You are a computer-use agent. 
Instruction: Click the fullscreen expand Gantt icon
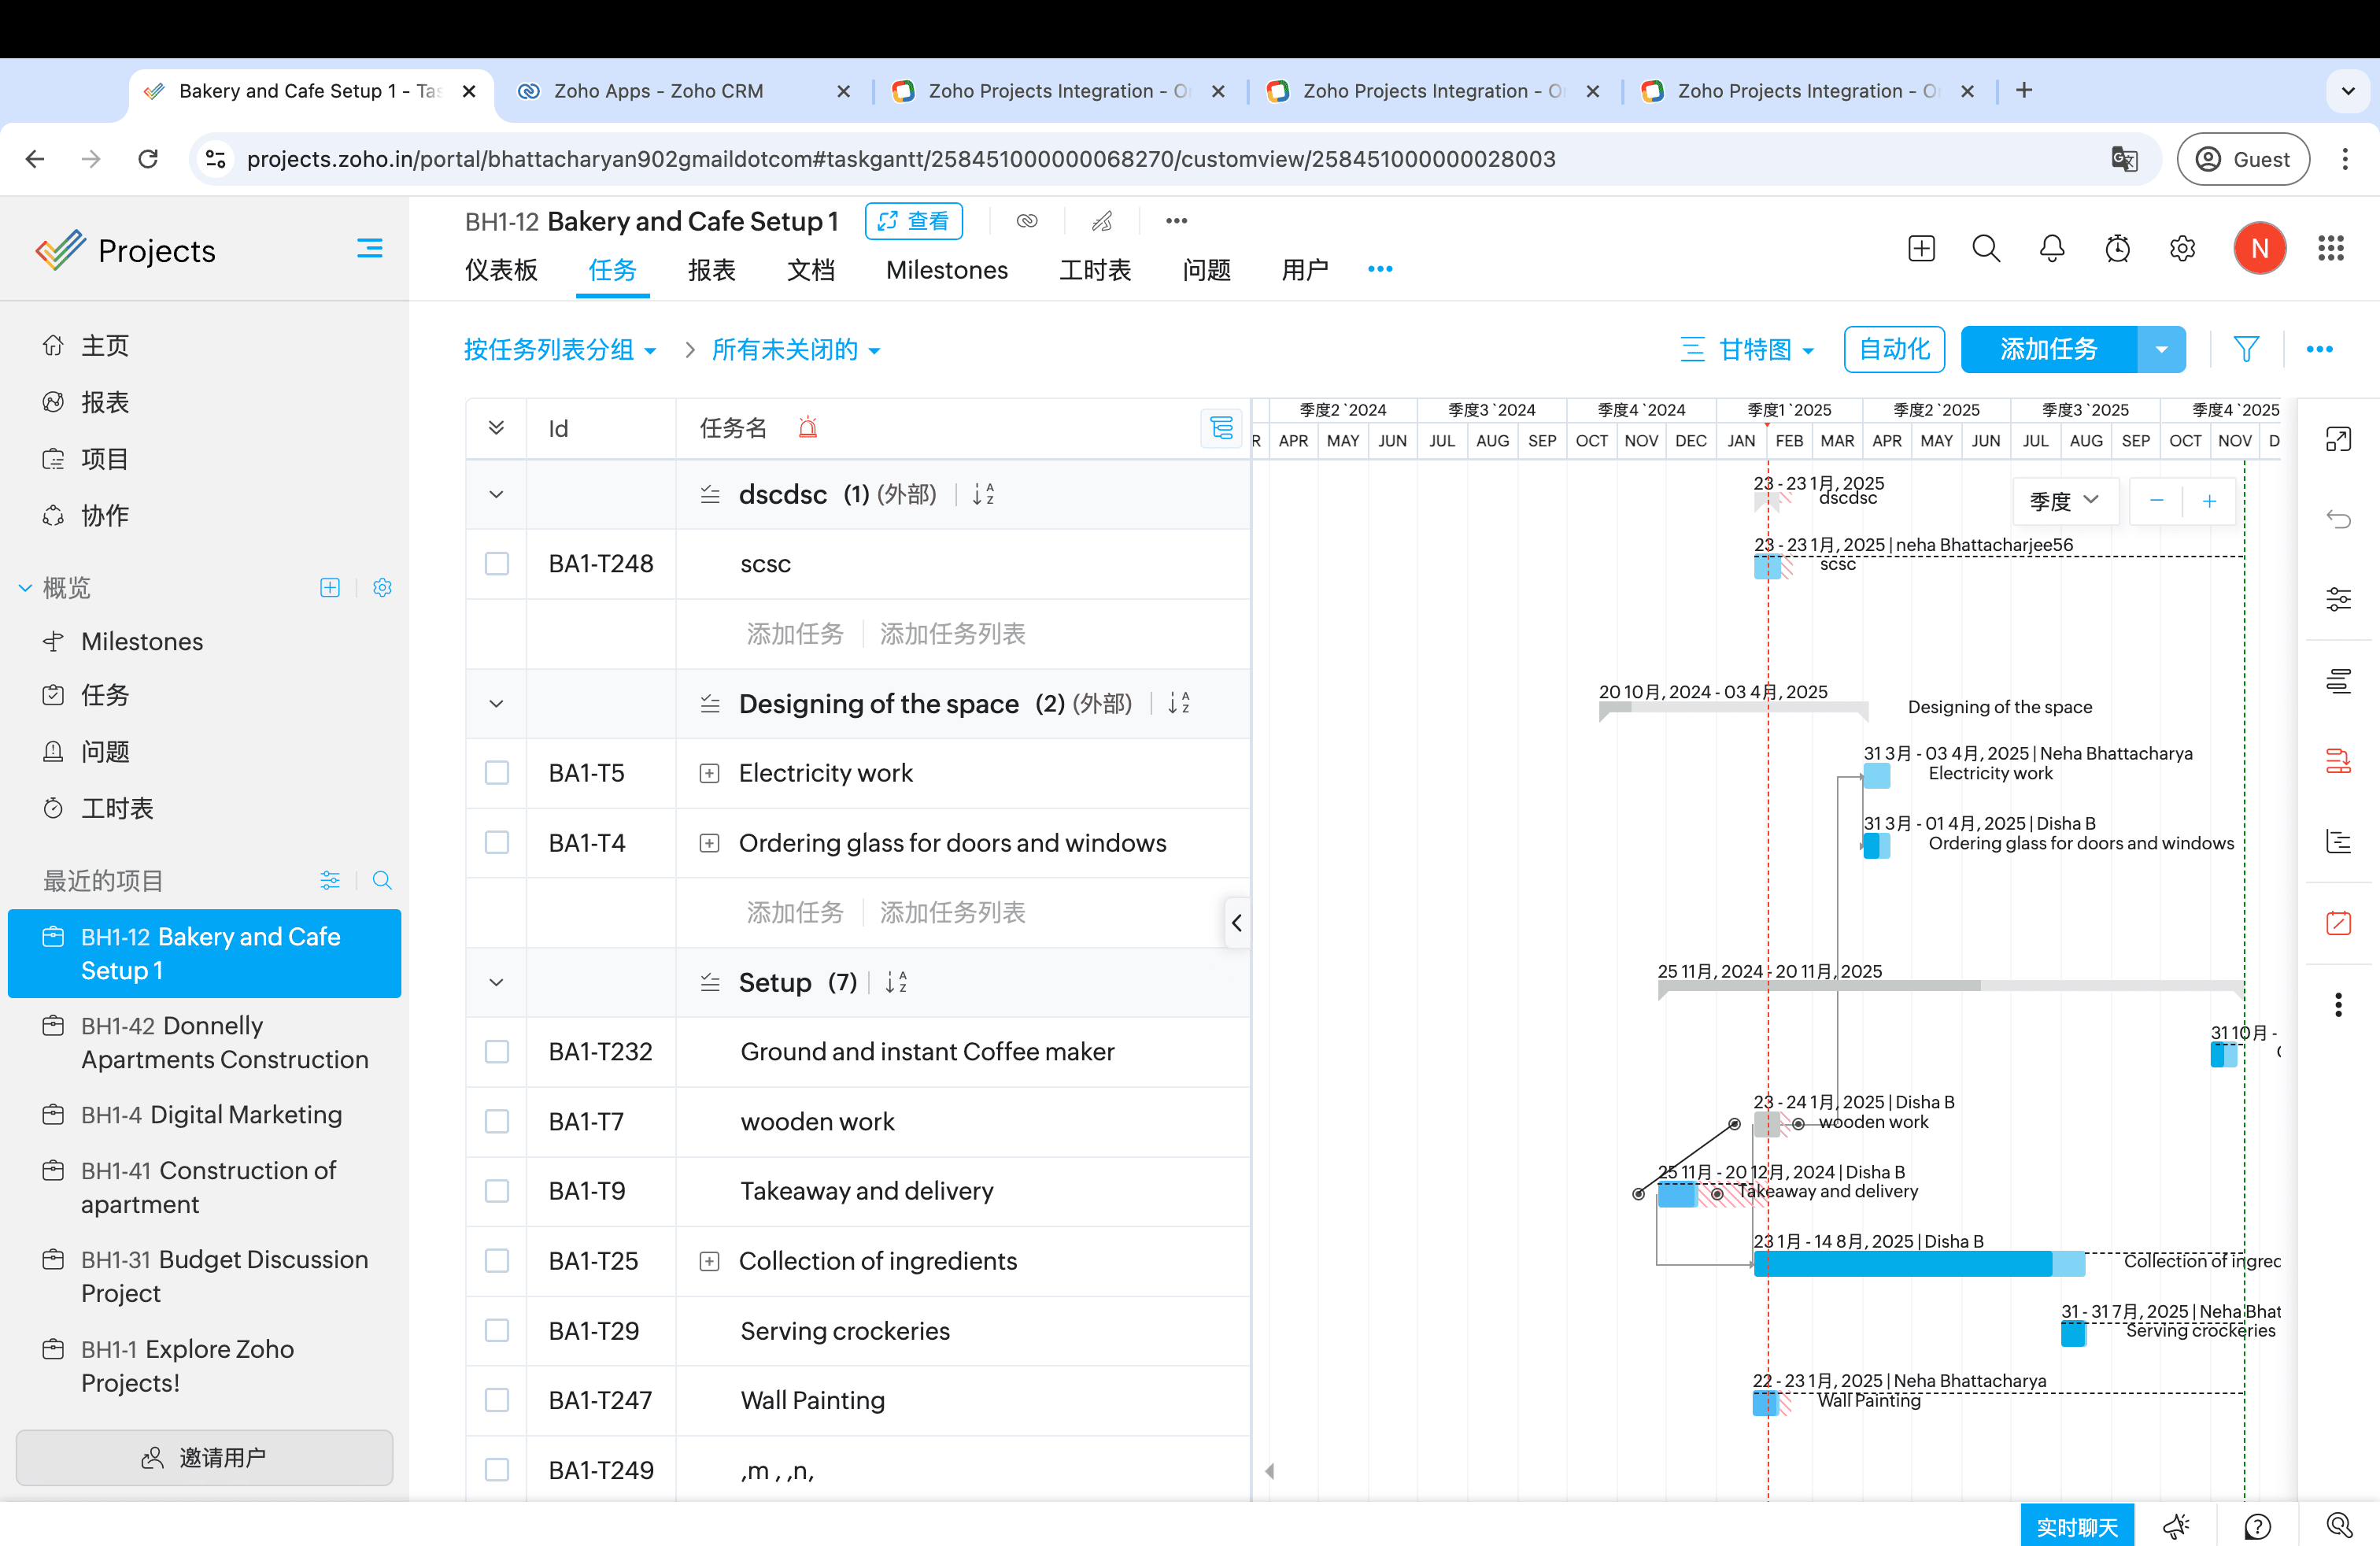pyautogui.click(x=2338, y=439)
